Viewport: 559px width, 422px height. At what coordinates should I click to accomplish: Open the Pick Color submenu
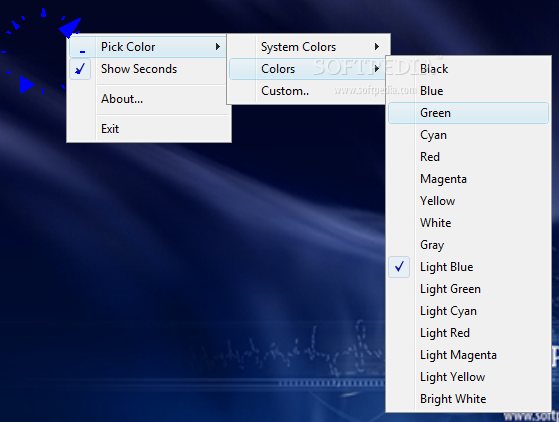point(148,47)
